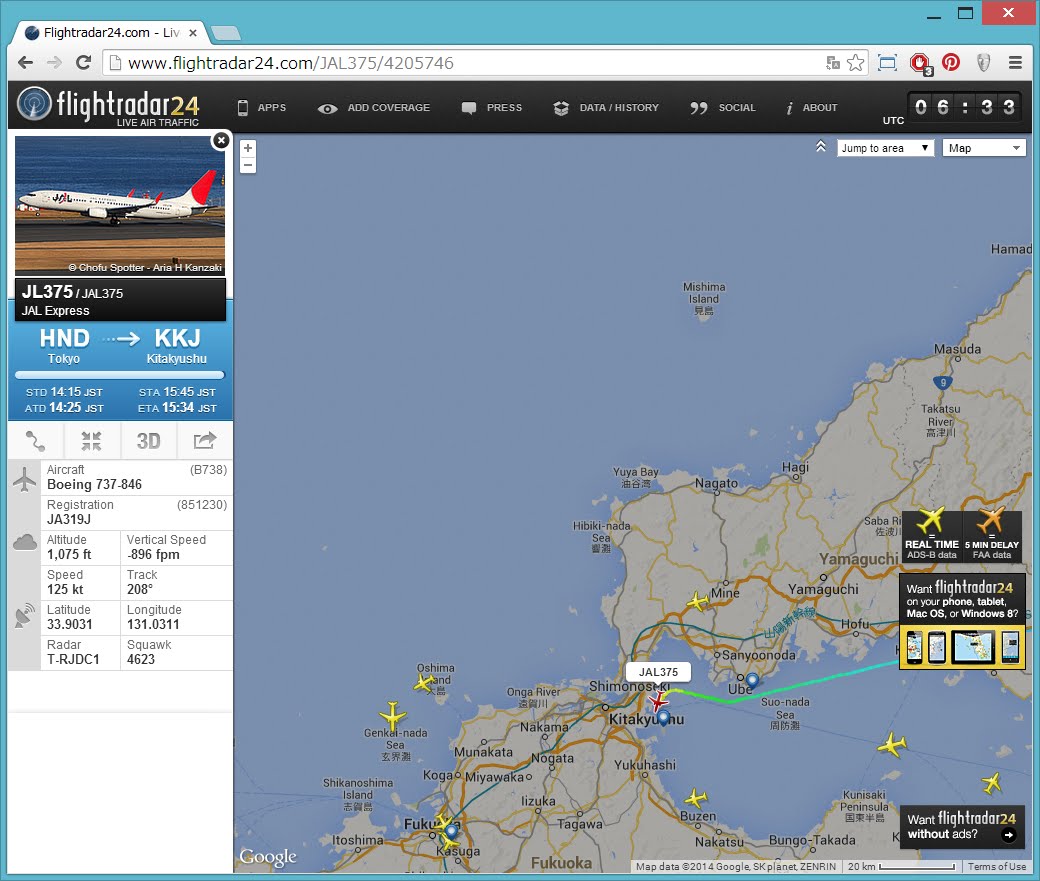
Task: Click the squawk code 4623
Action: point(141,659)
